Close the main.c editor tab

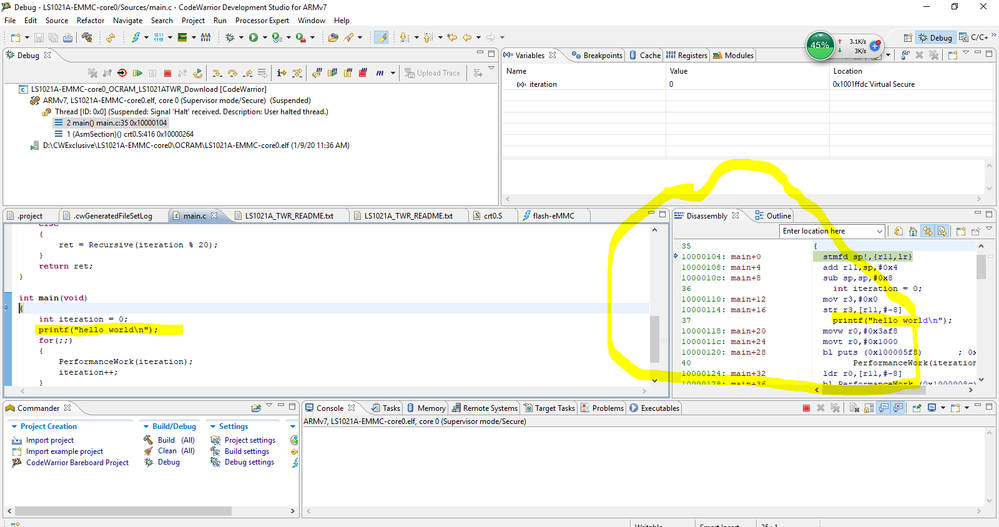pos(214,216)
